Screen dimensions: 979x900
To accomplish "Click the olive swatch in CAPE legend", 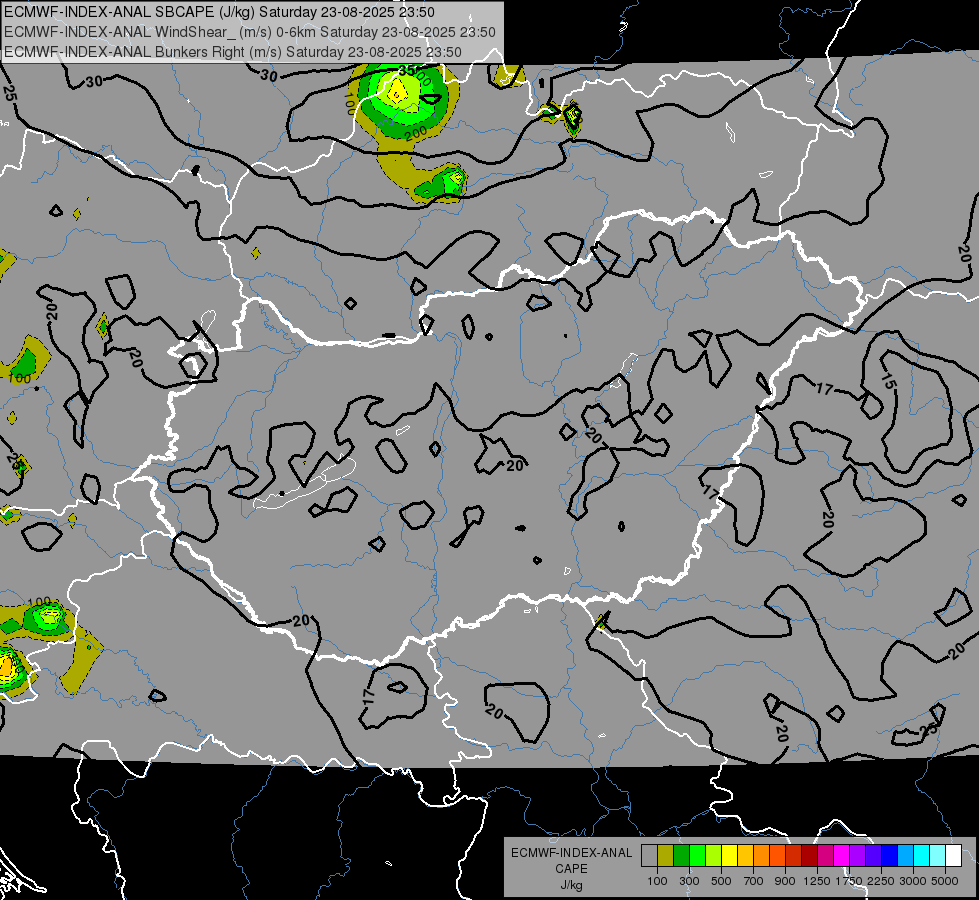I will pos(665,856).
